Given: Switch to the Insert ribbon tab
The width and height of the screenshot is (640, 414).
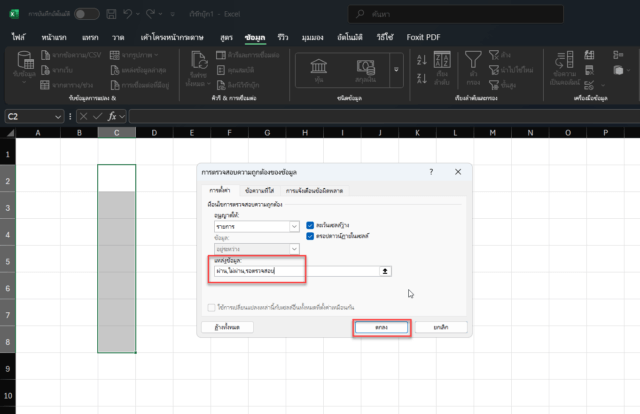Looking at the screenshot, I should coord(90,37).
